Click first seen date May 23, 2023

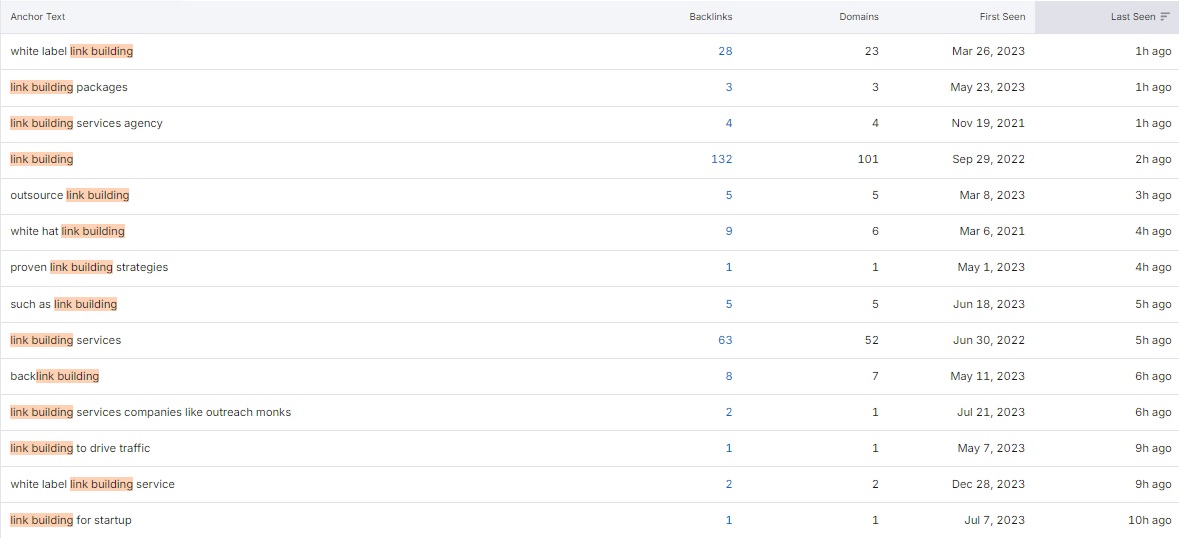coord(987,87)
